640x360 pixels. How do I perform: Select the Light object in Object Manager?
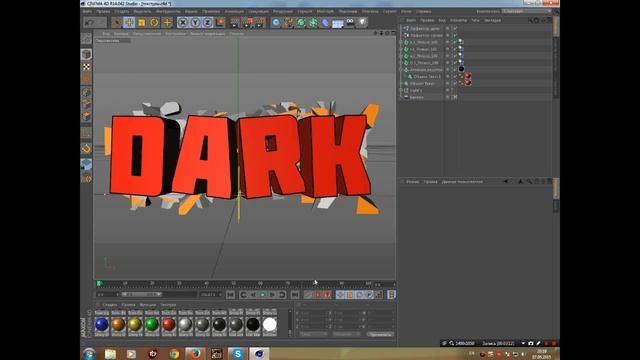coord(416,90)
